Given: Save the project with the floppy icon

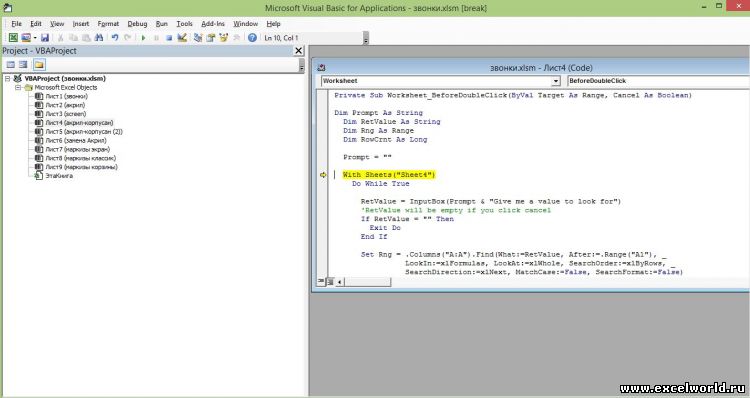Looking at the screenshot, I should (45, 38).
